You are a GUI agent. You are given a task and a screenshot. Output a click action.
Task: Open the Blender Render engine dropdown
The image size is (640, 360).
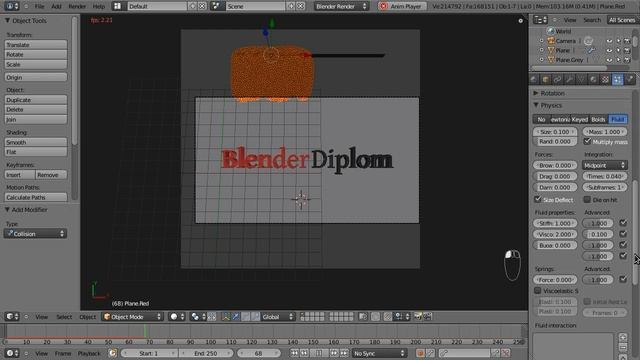(x=341, y=6)
